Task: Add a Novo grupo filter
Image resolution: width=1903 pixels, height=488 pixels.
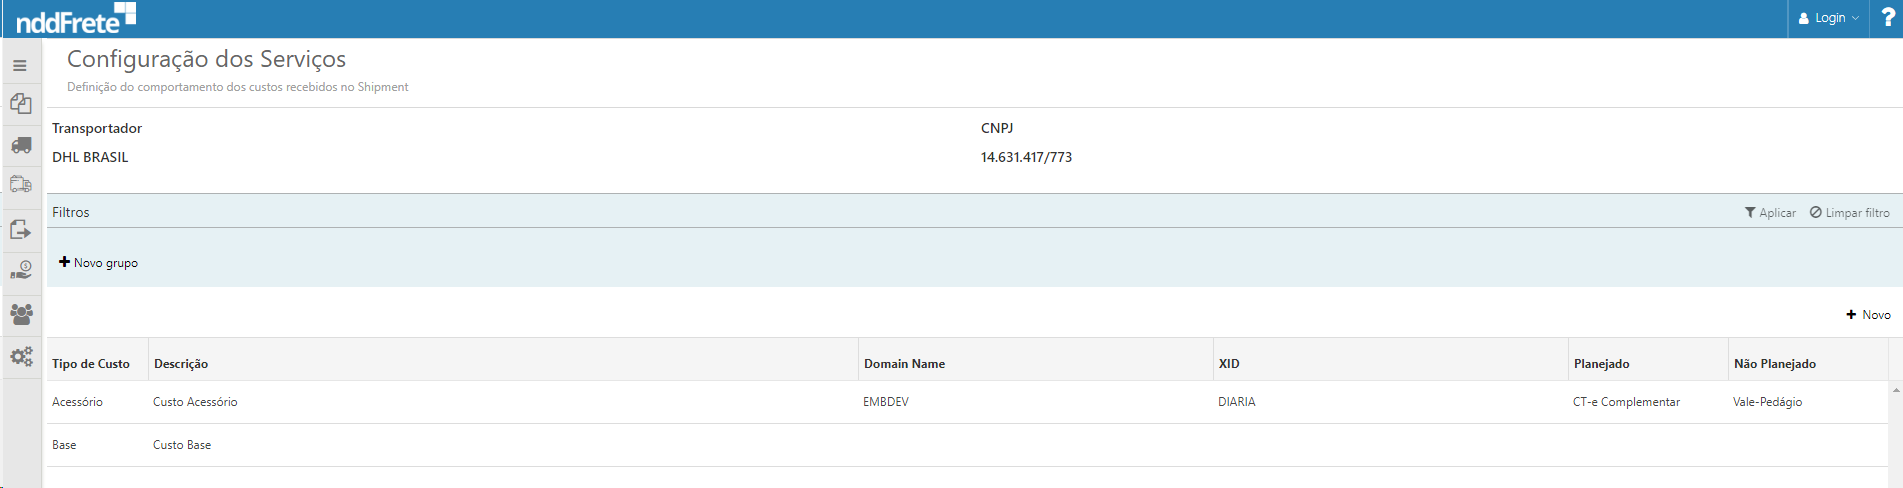Action: coord(98,263)
